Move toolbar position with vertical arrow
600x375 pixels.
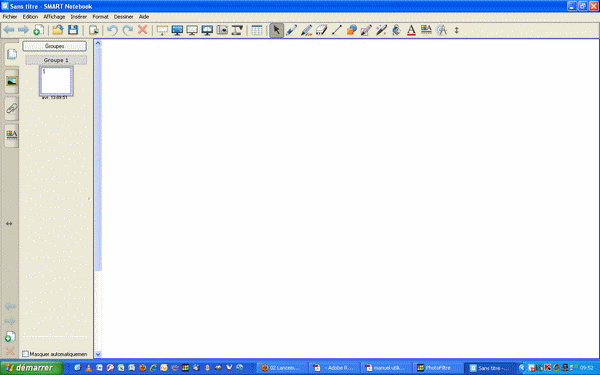456,30
